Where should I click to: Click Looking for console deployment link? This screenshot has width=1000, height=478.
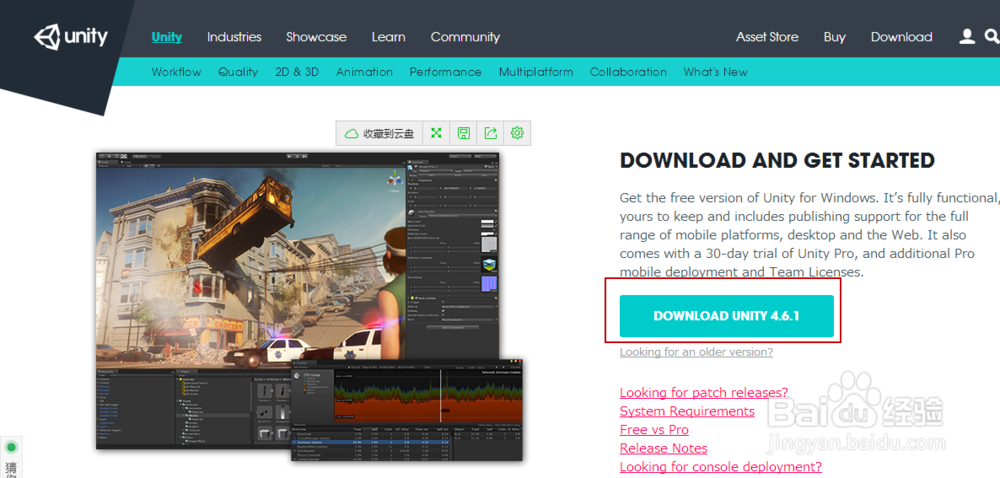[x=721, y=467]
